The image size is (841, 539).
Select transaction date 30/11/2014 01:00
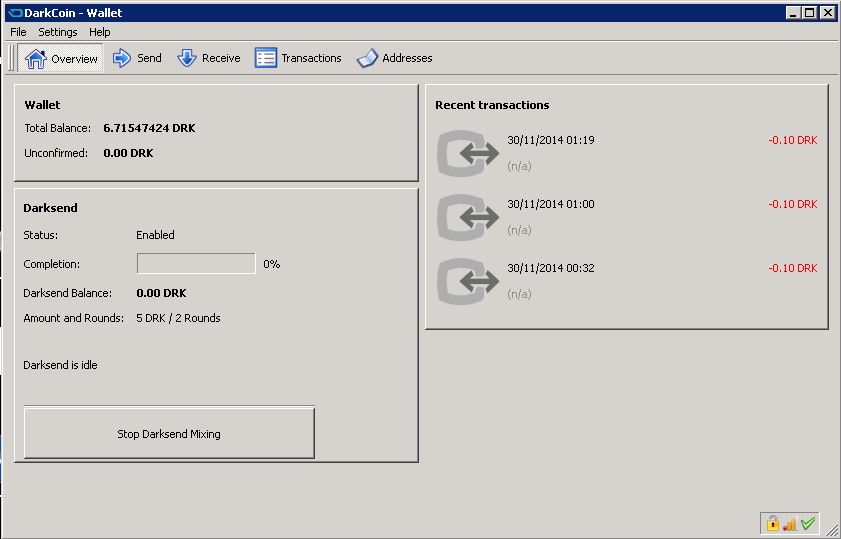(551, 204)
